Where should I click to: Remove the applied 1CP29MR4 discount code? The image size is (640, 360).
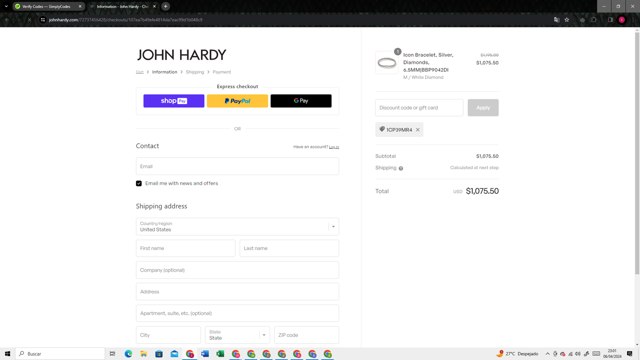click(418, 130)
